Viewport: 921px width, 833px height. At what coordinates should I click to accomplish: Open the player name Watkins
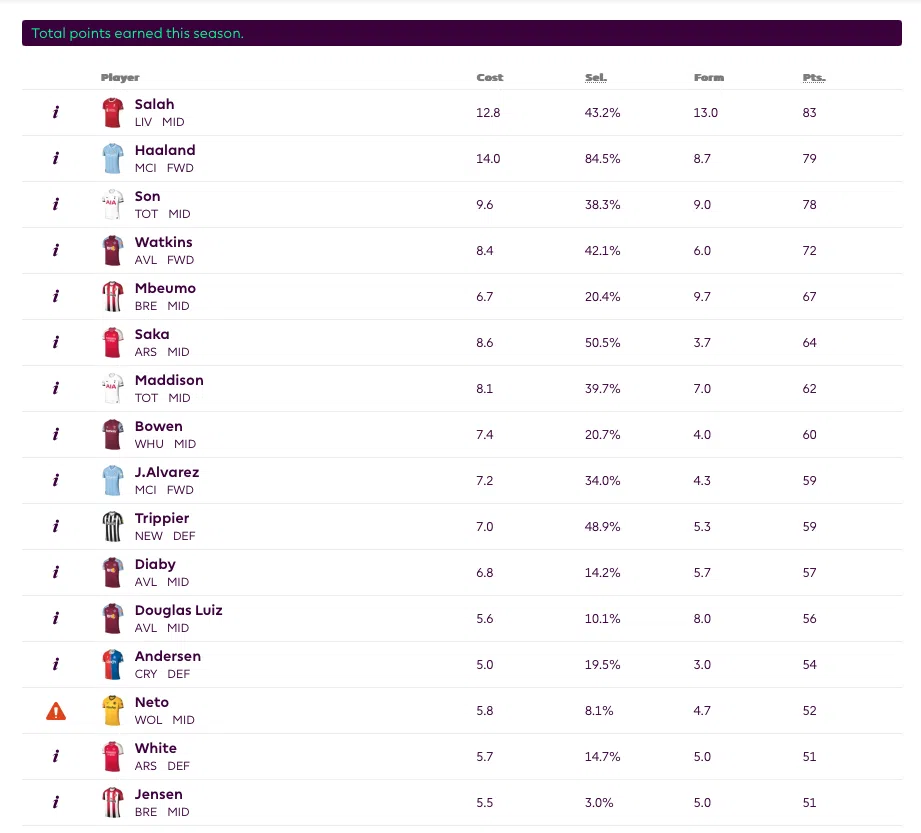163,242
